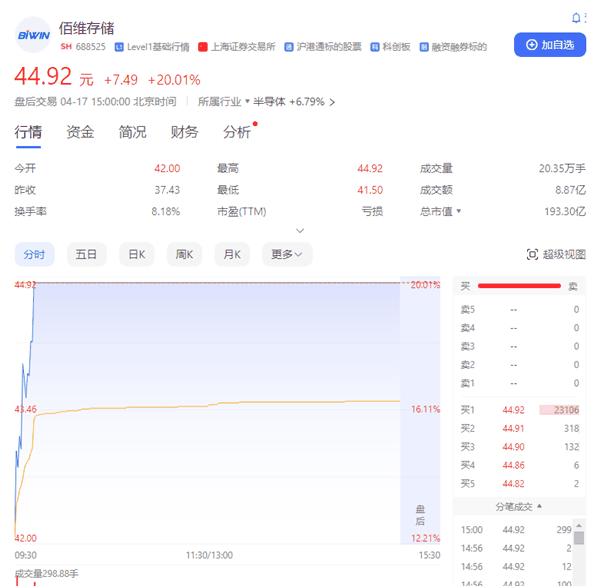Click the 沪港通标的股票 tag icon
The width and height of the screenshot is (600, 586).
coord(289,47)
